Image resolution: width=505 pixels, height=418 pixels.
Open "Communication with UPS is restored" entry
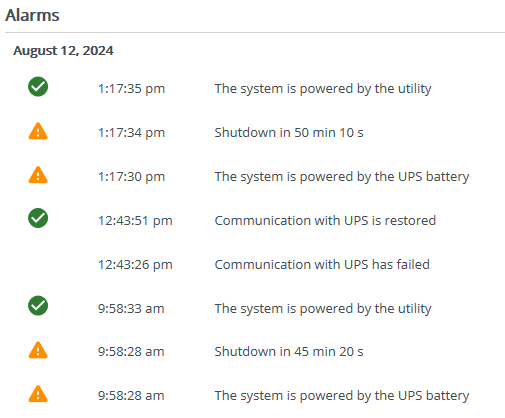325,221
